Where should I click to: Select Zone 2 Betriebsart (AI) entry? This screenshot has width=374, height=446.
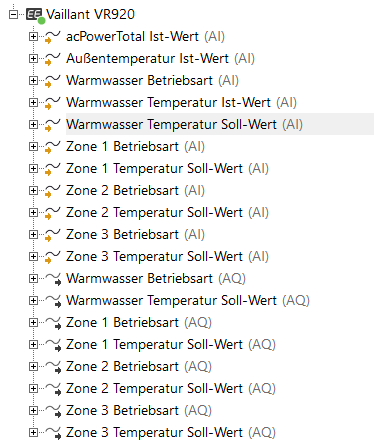[135, 190]
